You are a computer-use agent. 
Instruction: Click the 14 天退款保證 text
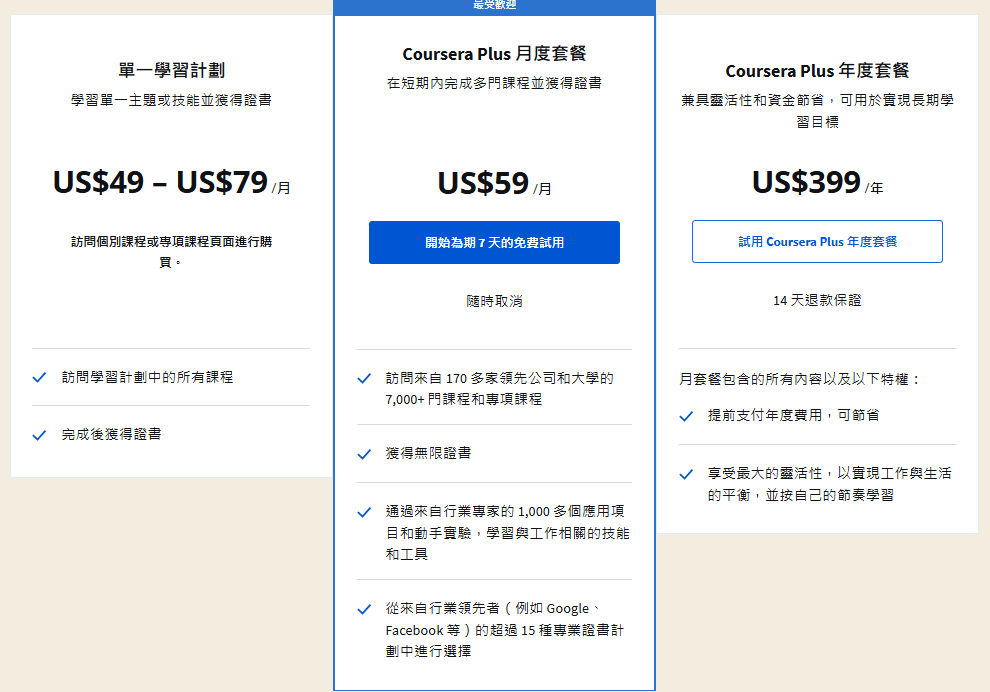[817, 300]
